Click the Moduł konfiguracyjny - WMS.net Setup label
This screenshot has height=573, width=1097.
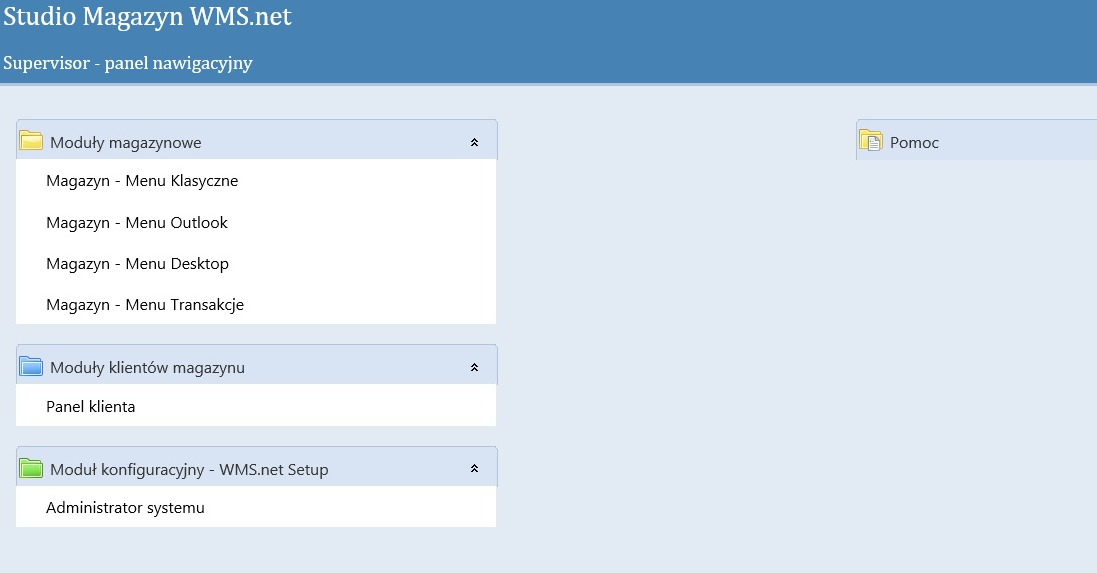[189, 469]
